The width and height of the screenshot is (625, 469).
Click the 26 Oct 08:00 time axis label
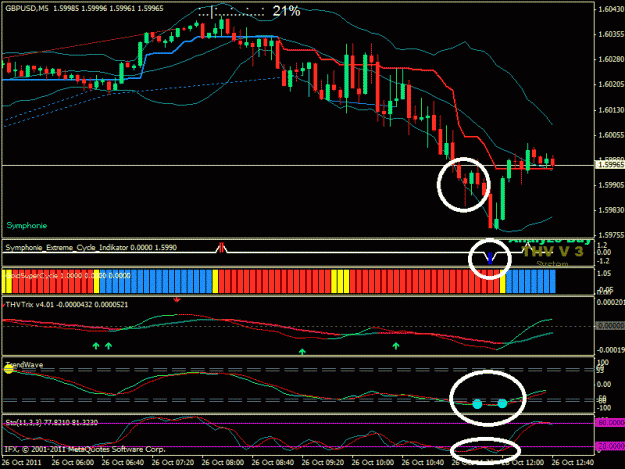click(223, 463)
